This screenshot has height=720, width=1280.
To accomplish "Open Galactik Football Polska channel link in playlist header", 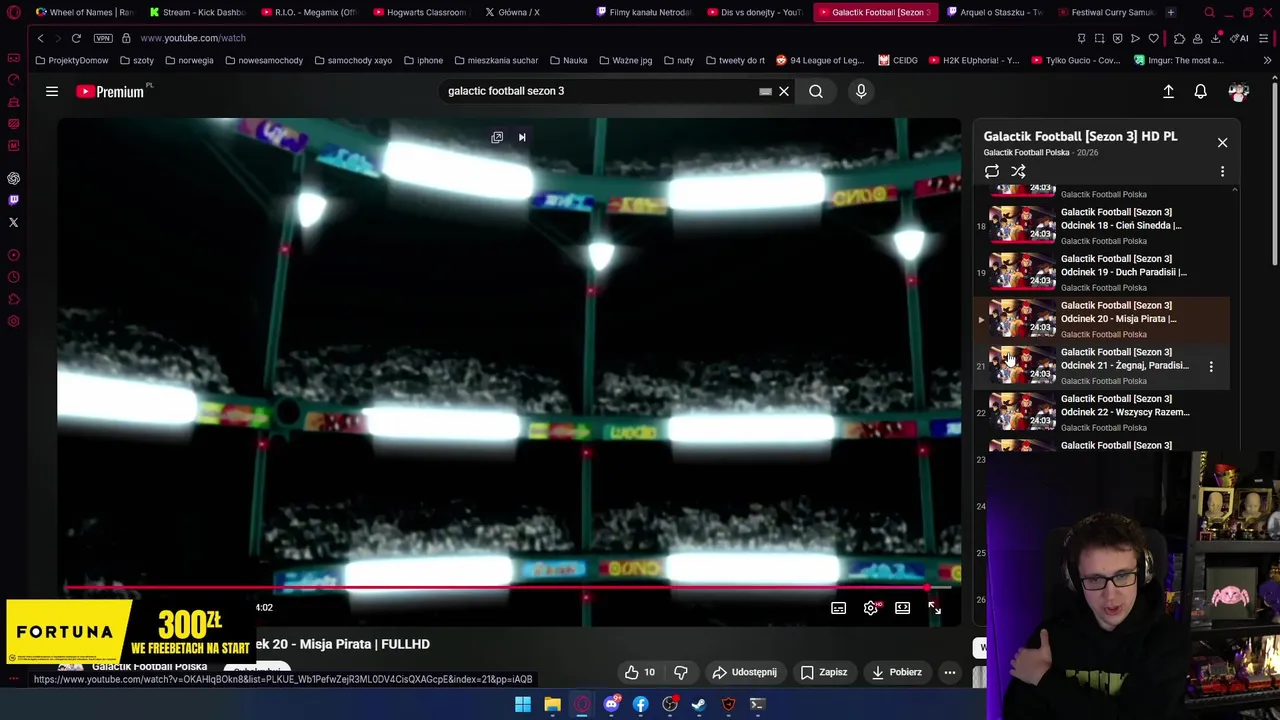I will click(x=1026, y=153).
